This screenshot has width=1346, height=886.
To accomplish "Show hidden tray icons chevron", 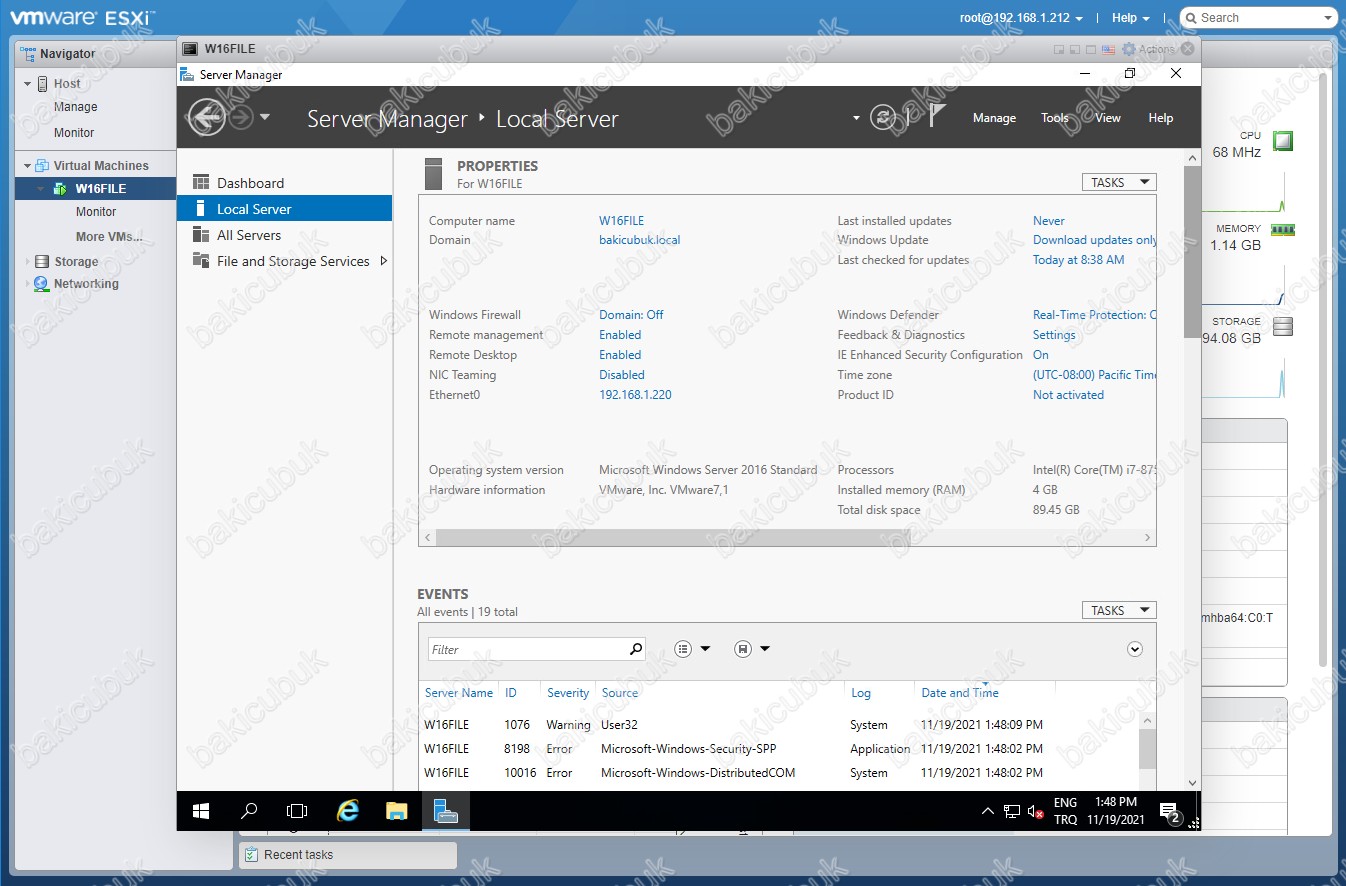I will point(988,812).
